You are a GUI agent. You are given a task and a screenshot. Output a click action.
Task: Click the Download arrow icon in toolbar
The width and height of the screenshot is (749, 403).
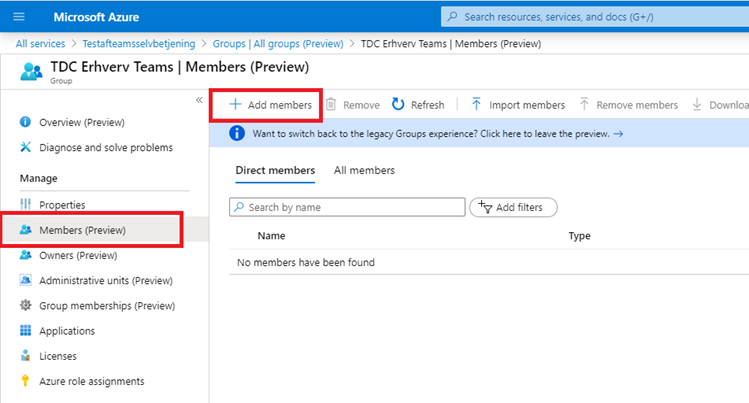tap(697, 104)
